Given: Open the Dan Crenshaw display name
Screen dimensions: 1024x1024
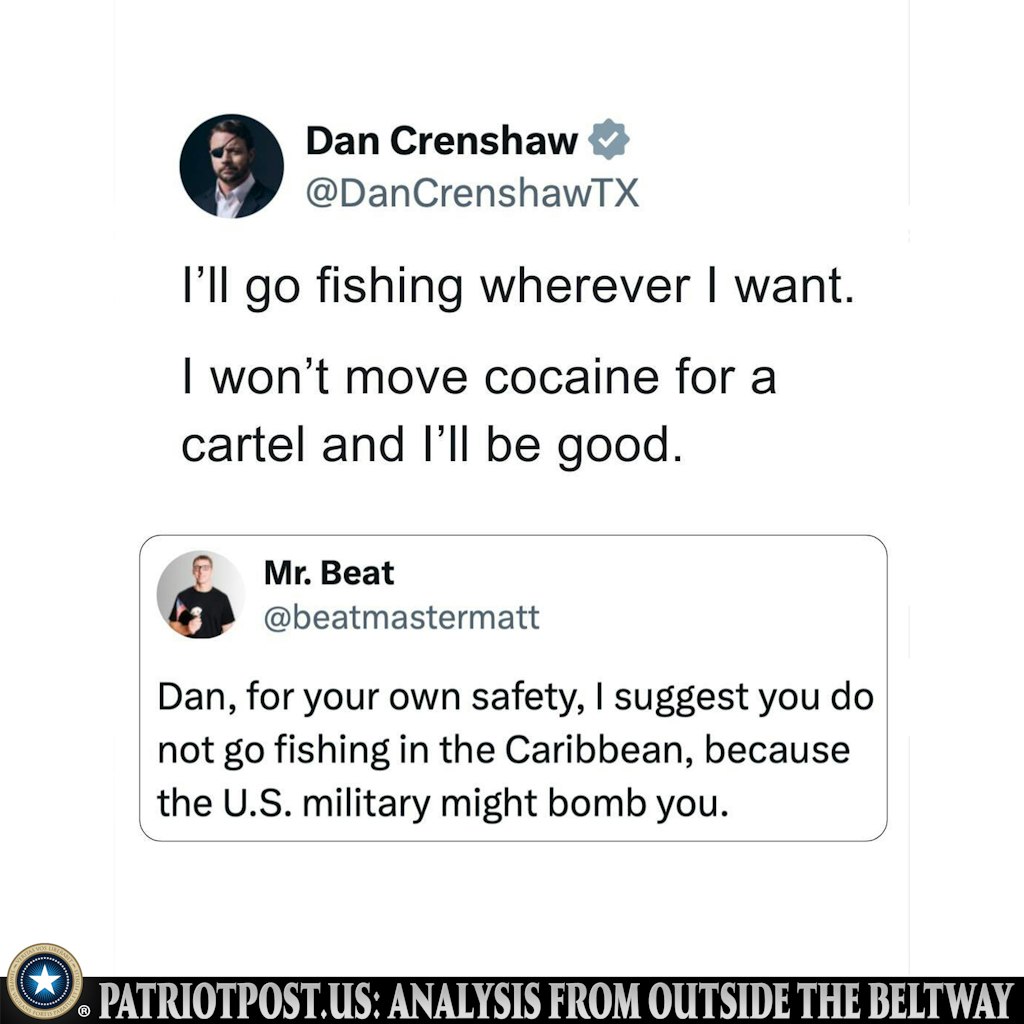Looking at the screenshot, I should point(441,141).
